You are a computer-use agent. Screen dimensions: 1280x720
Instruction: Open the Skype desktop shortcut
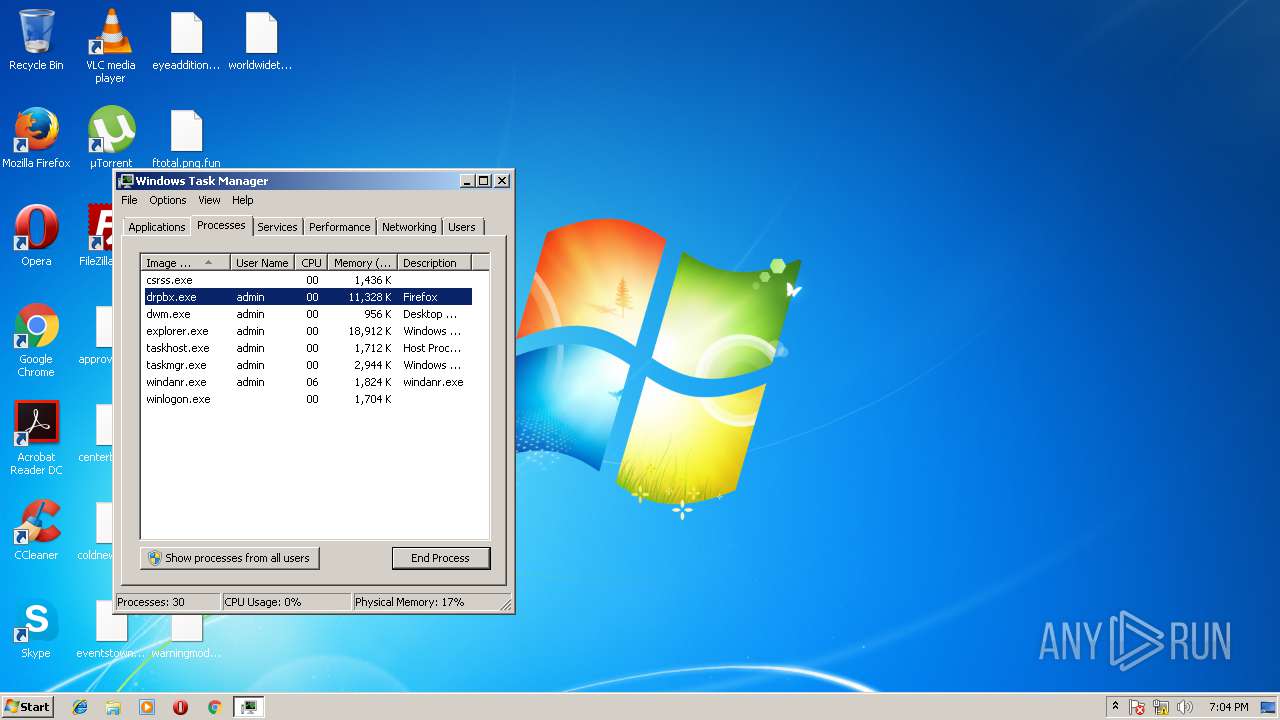pyautogui.click(x=36, y=628)
